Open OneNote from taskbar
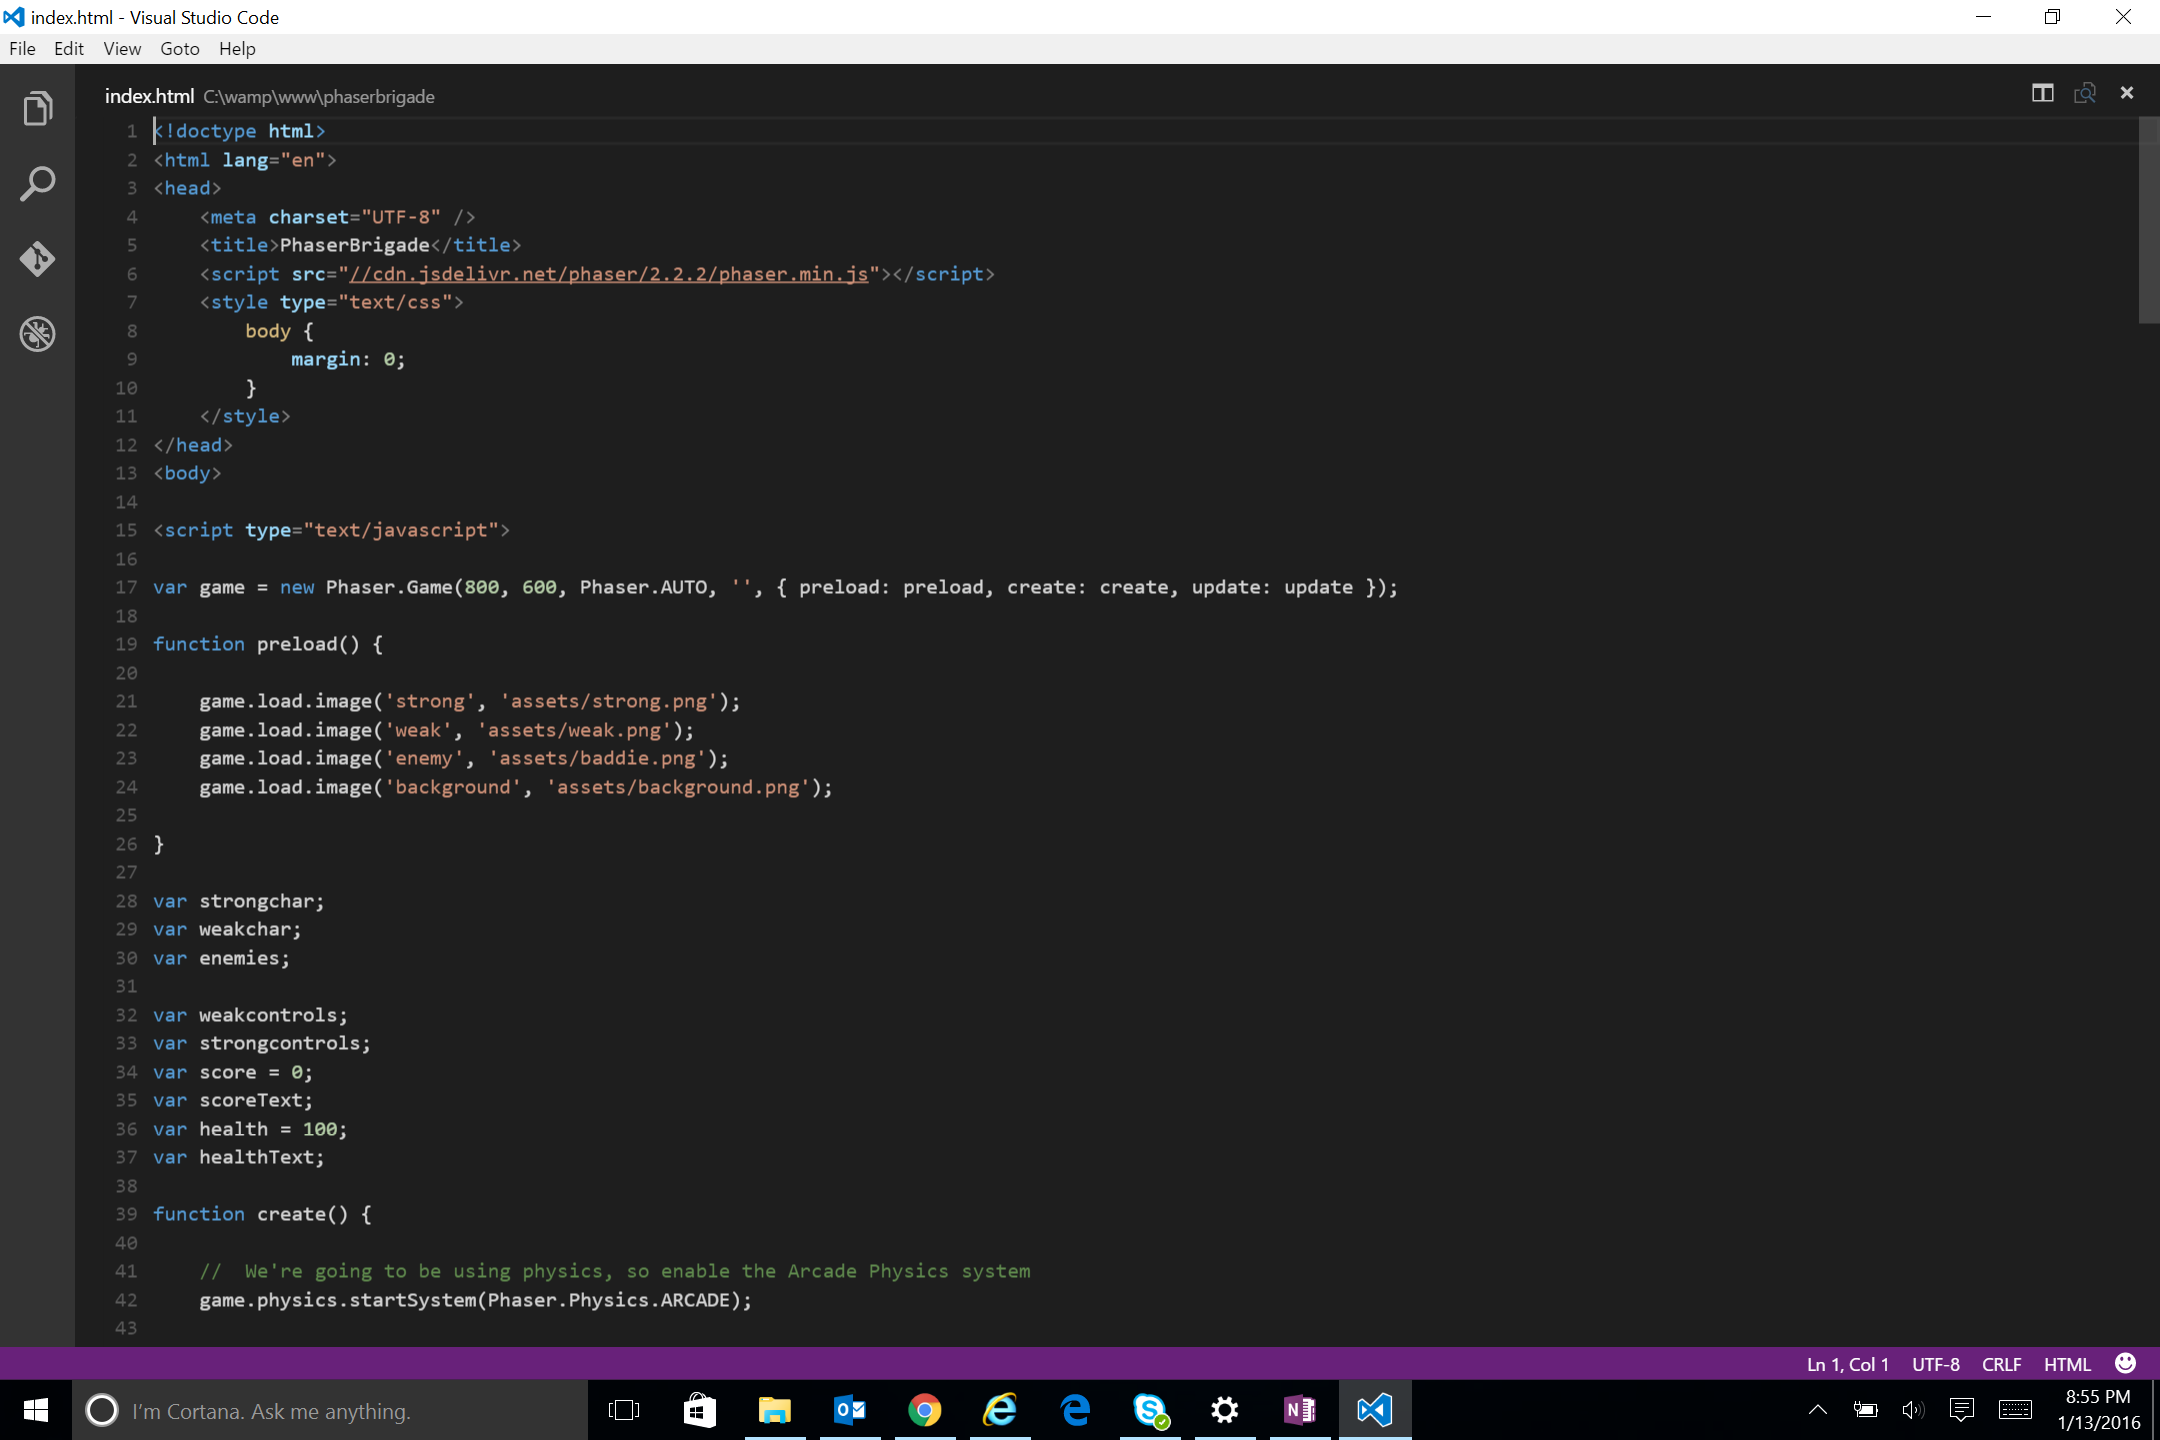2160x1440 pixels. 1300,1411
